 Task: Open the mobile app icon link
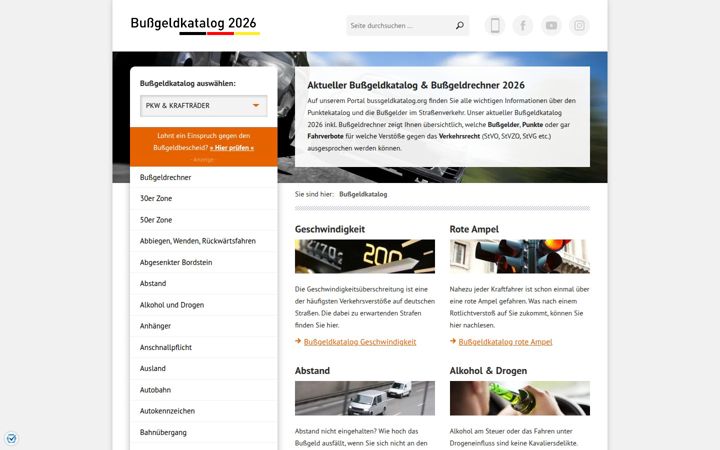coord(495,26)
